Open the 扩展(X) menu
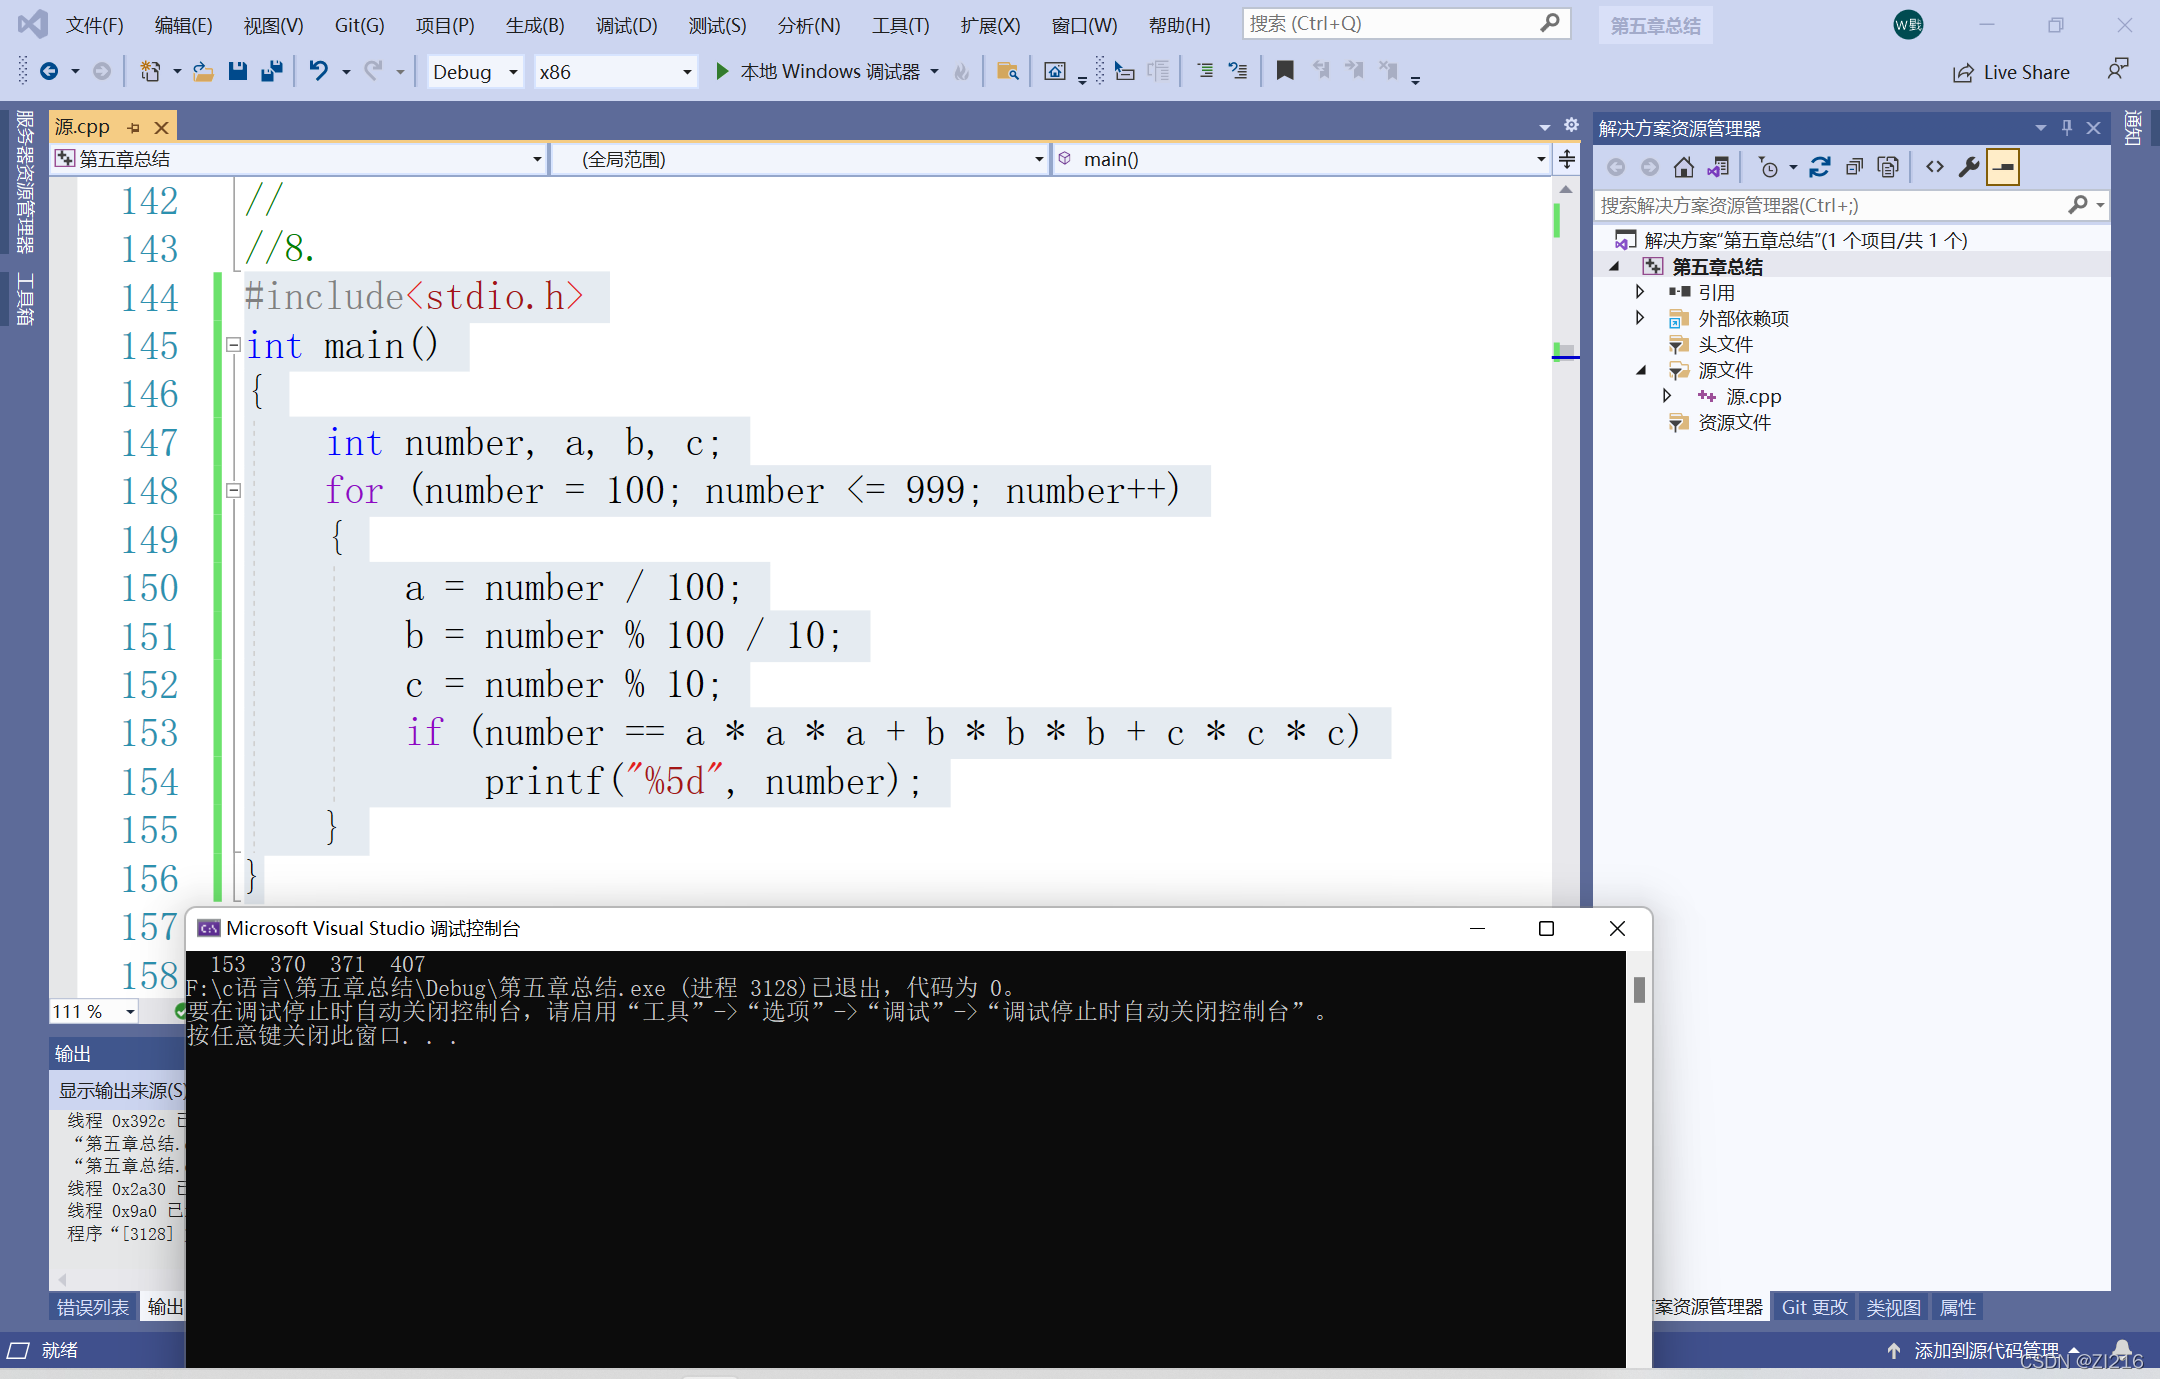 click(990, 25)
